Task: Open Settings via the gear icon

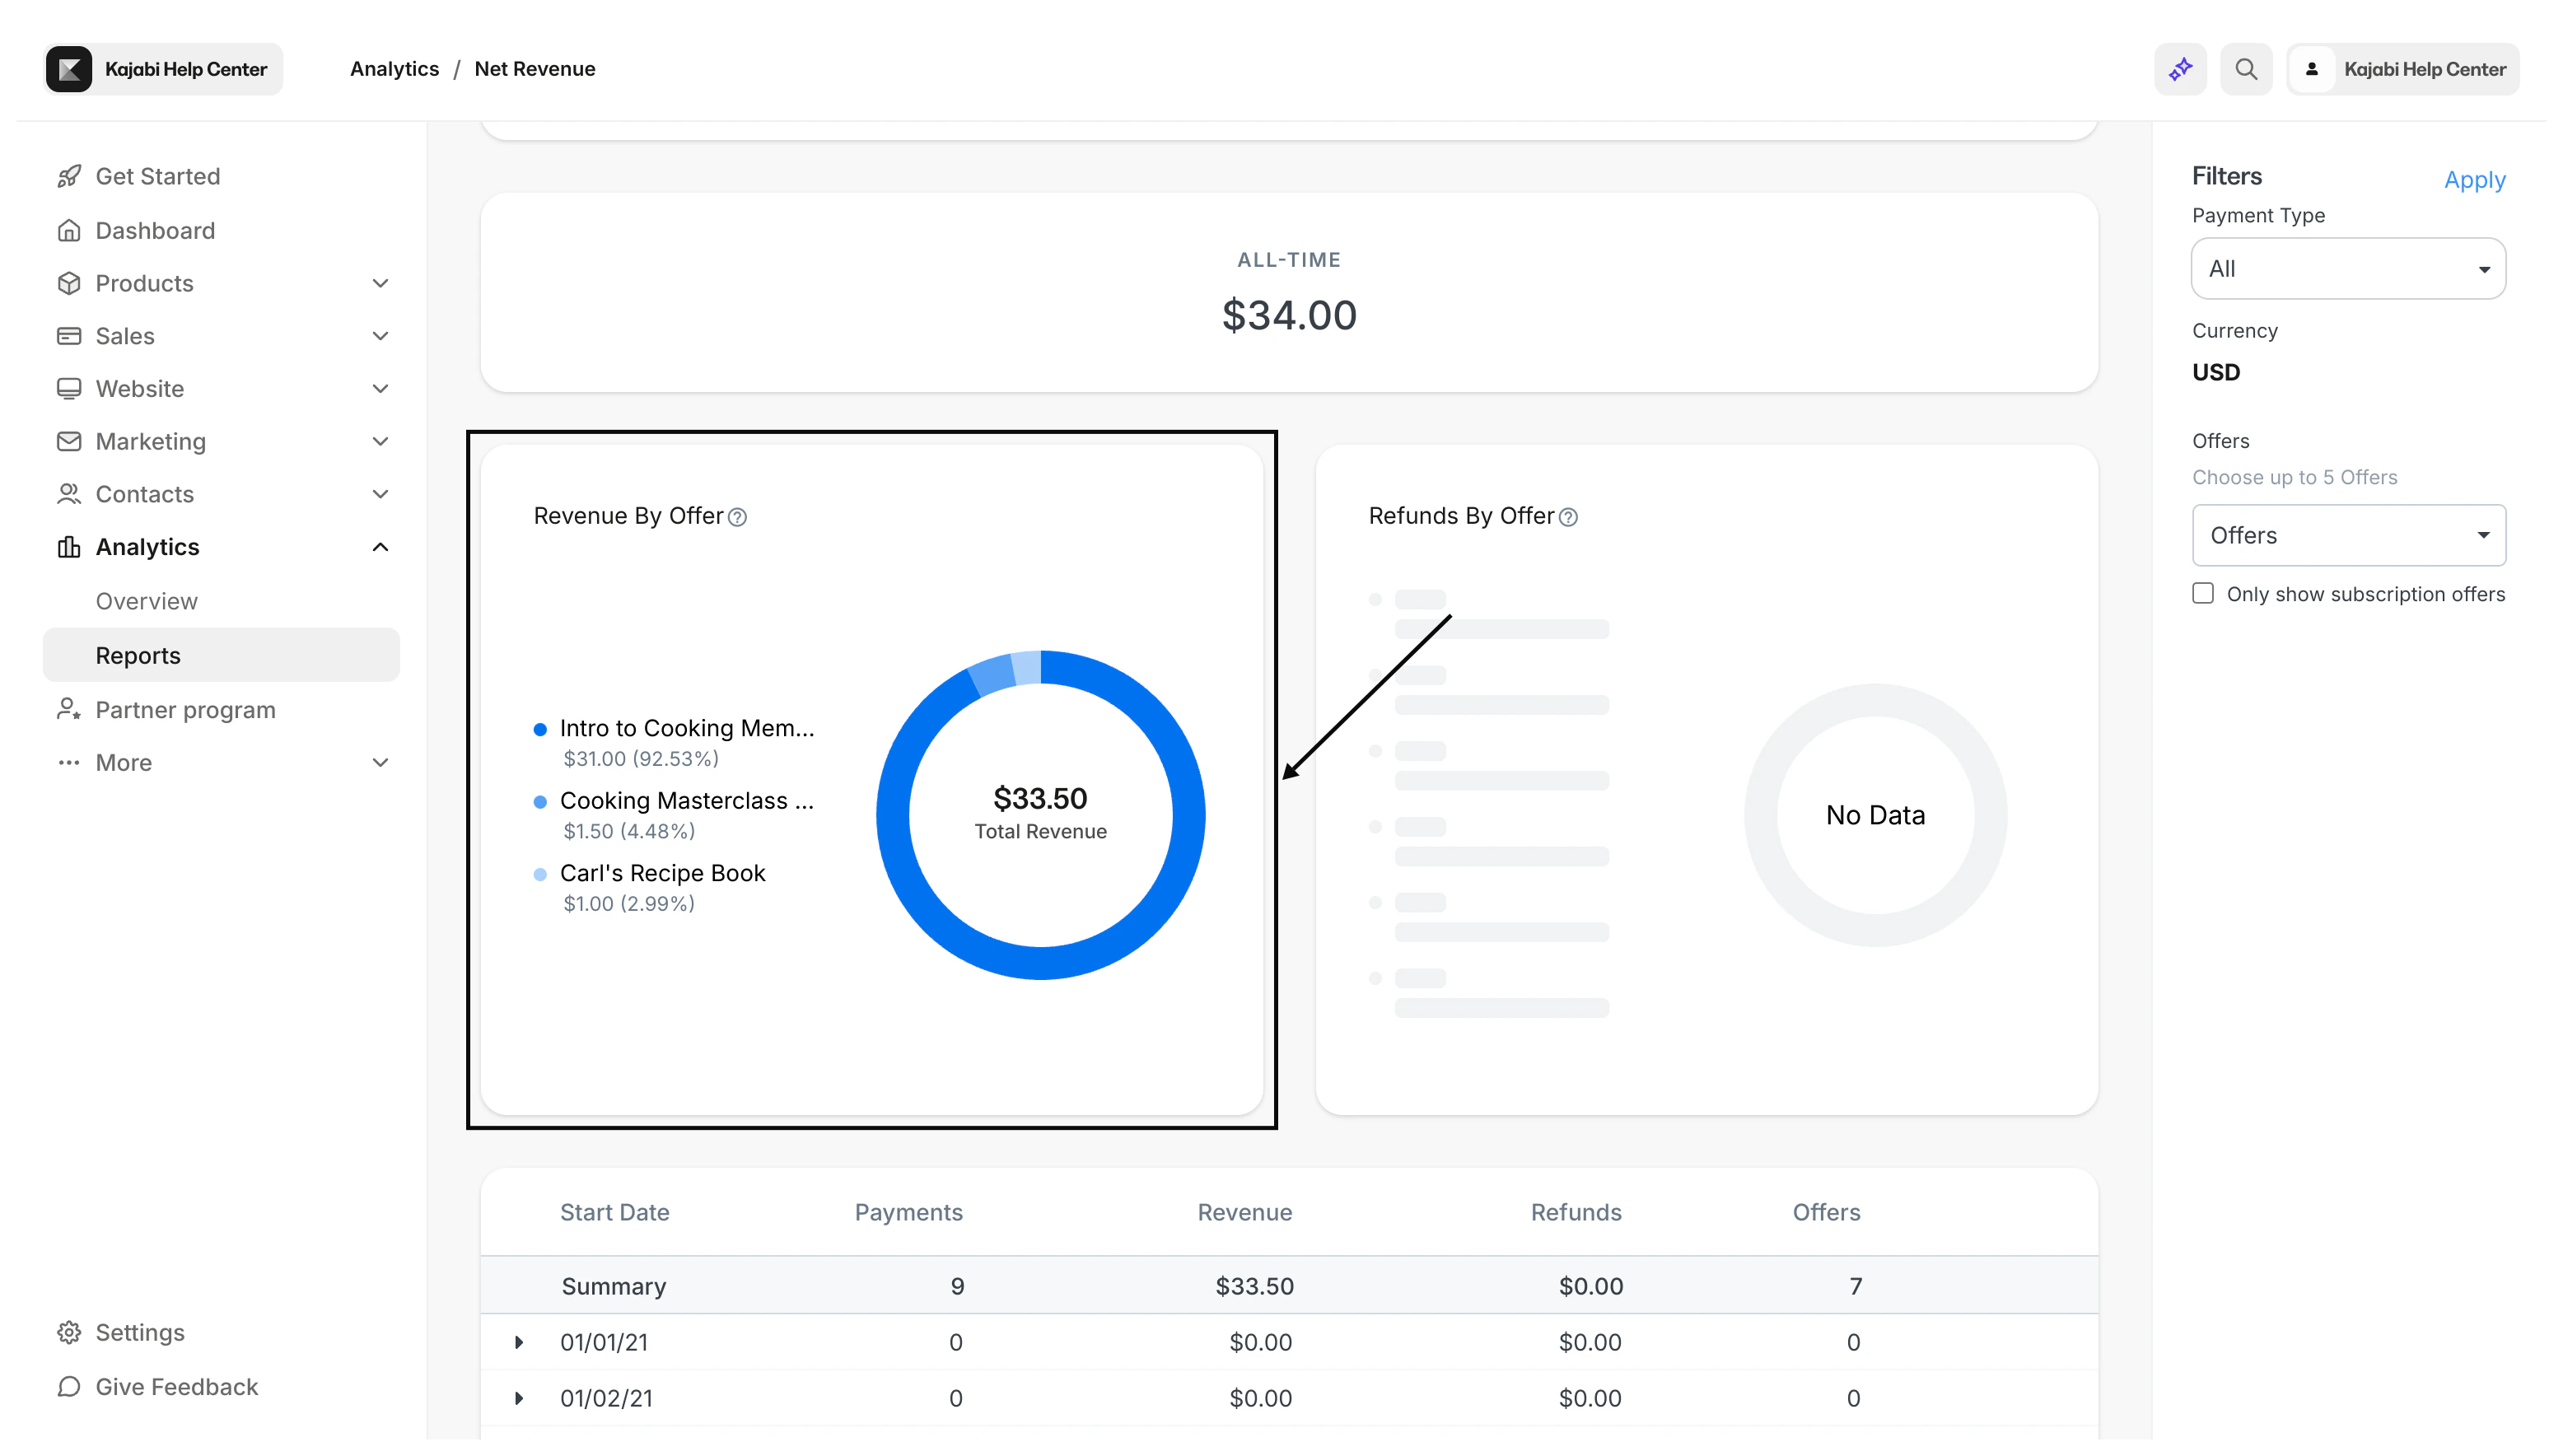Action: pos(69,1332)
